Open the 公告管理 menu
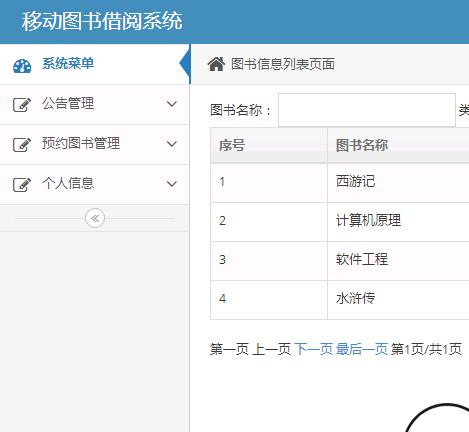This screenshot has width=469, height=432. (95, 104)
